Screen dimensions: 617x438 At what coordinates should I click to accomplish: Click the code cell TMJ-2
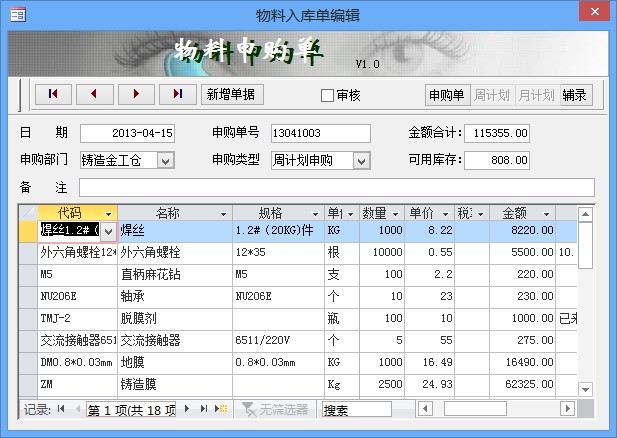pyautogui.click(x=77, y=319)
